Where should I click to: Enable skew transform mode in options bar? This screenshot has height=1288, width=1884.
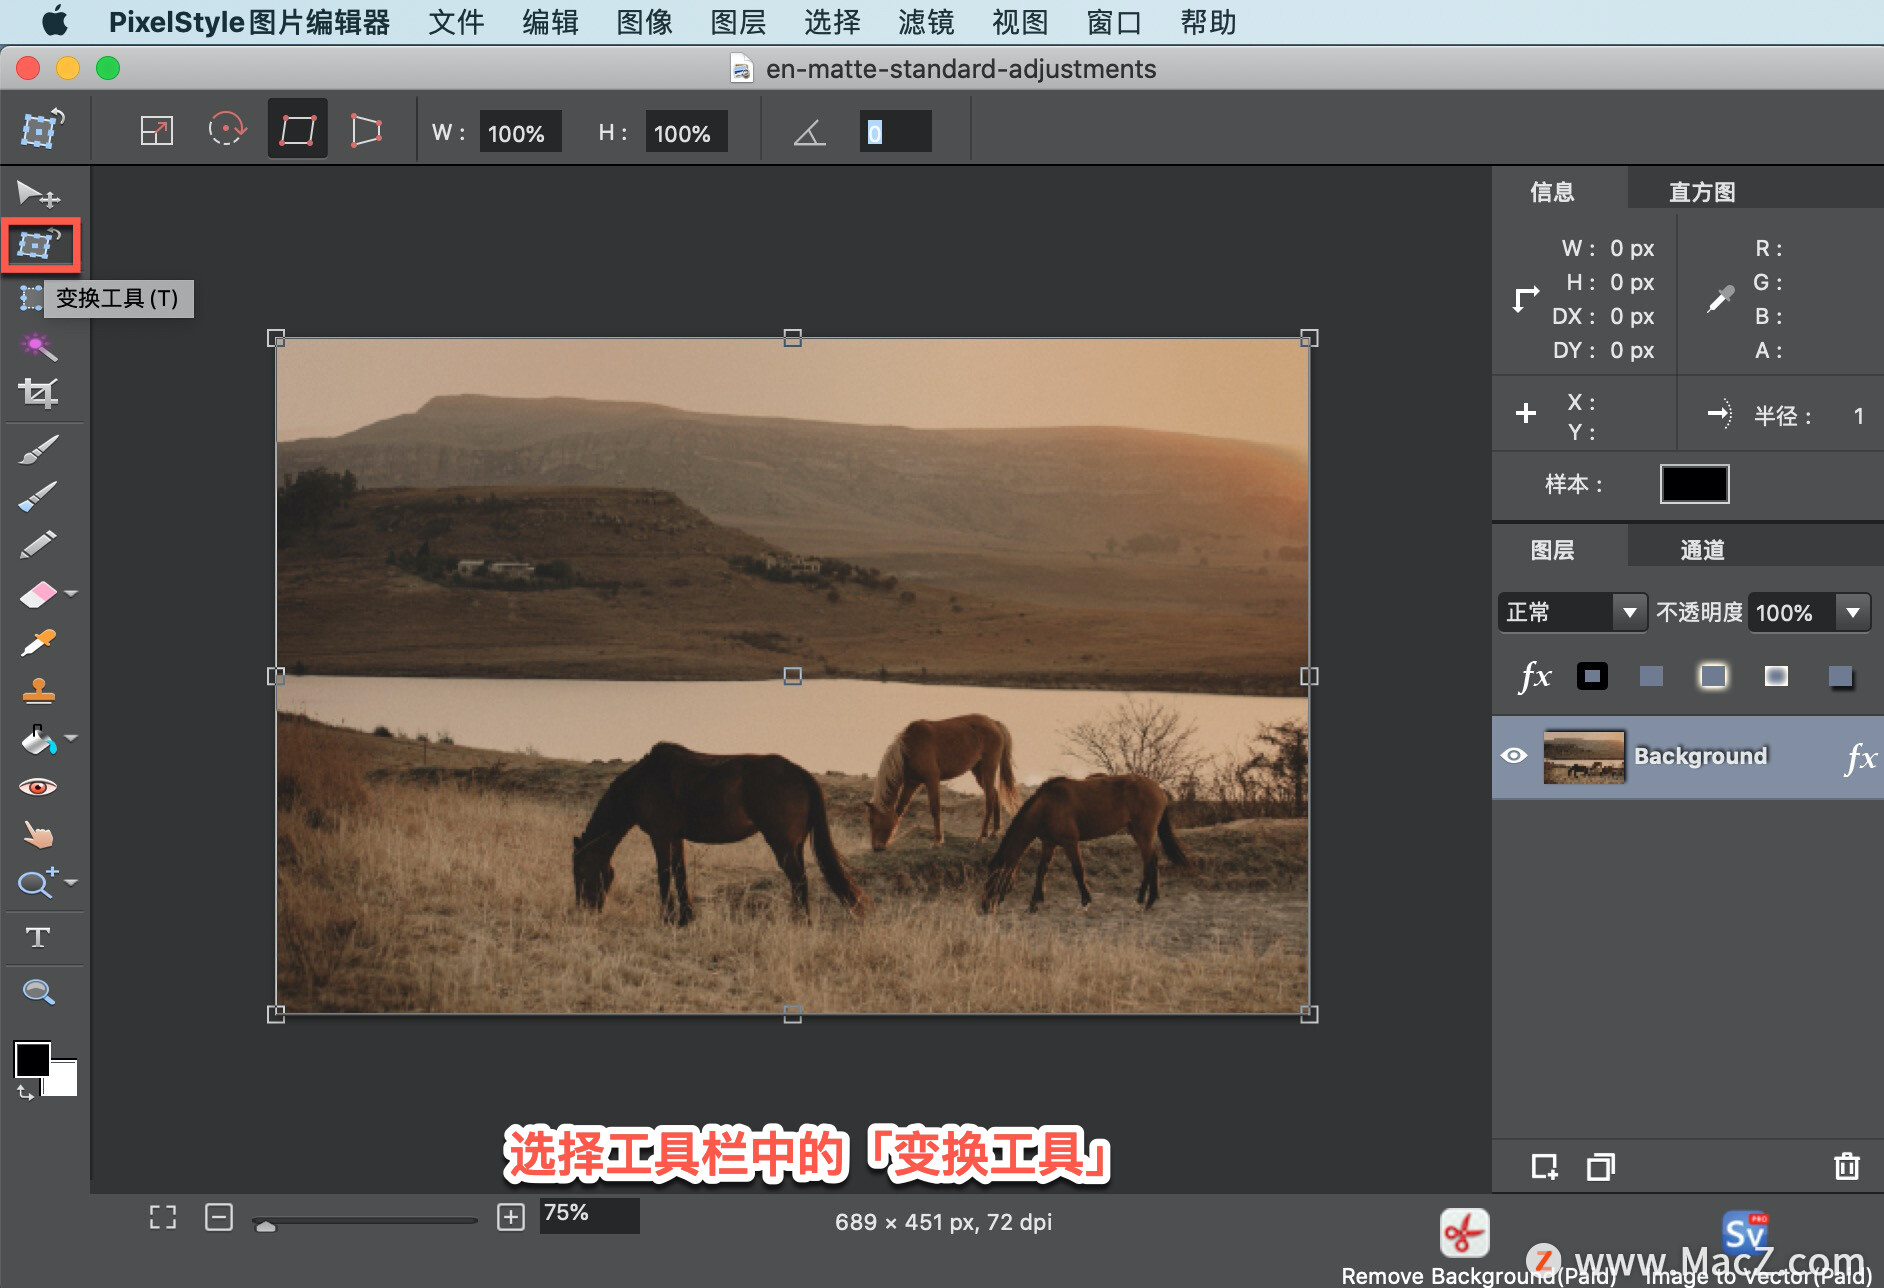coord(366,128)
